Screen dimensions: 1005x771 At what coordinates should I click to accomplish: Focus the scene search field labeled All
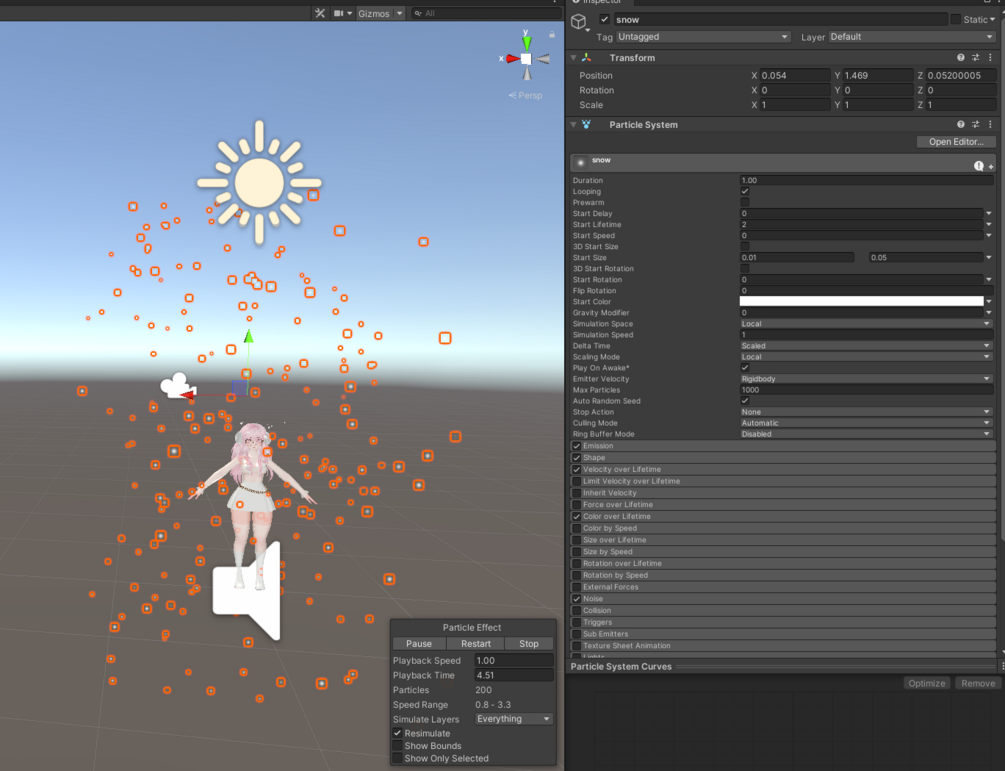tap(486, 13)
